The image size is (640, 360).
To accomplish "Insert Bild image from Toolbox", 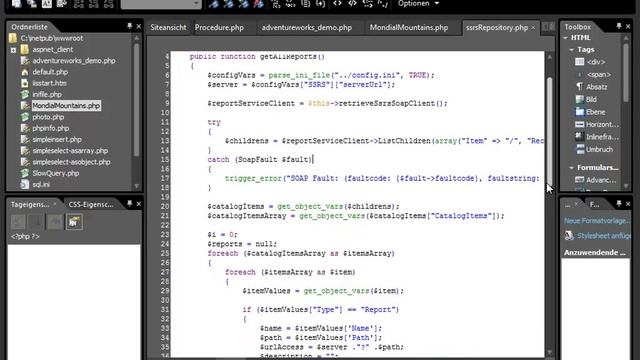I will (x=591, y=99).
